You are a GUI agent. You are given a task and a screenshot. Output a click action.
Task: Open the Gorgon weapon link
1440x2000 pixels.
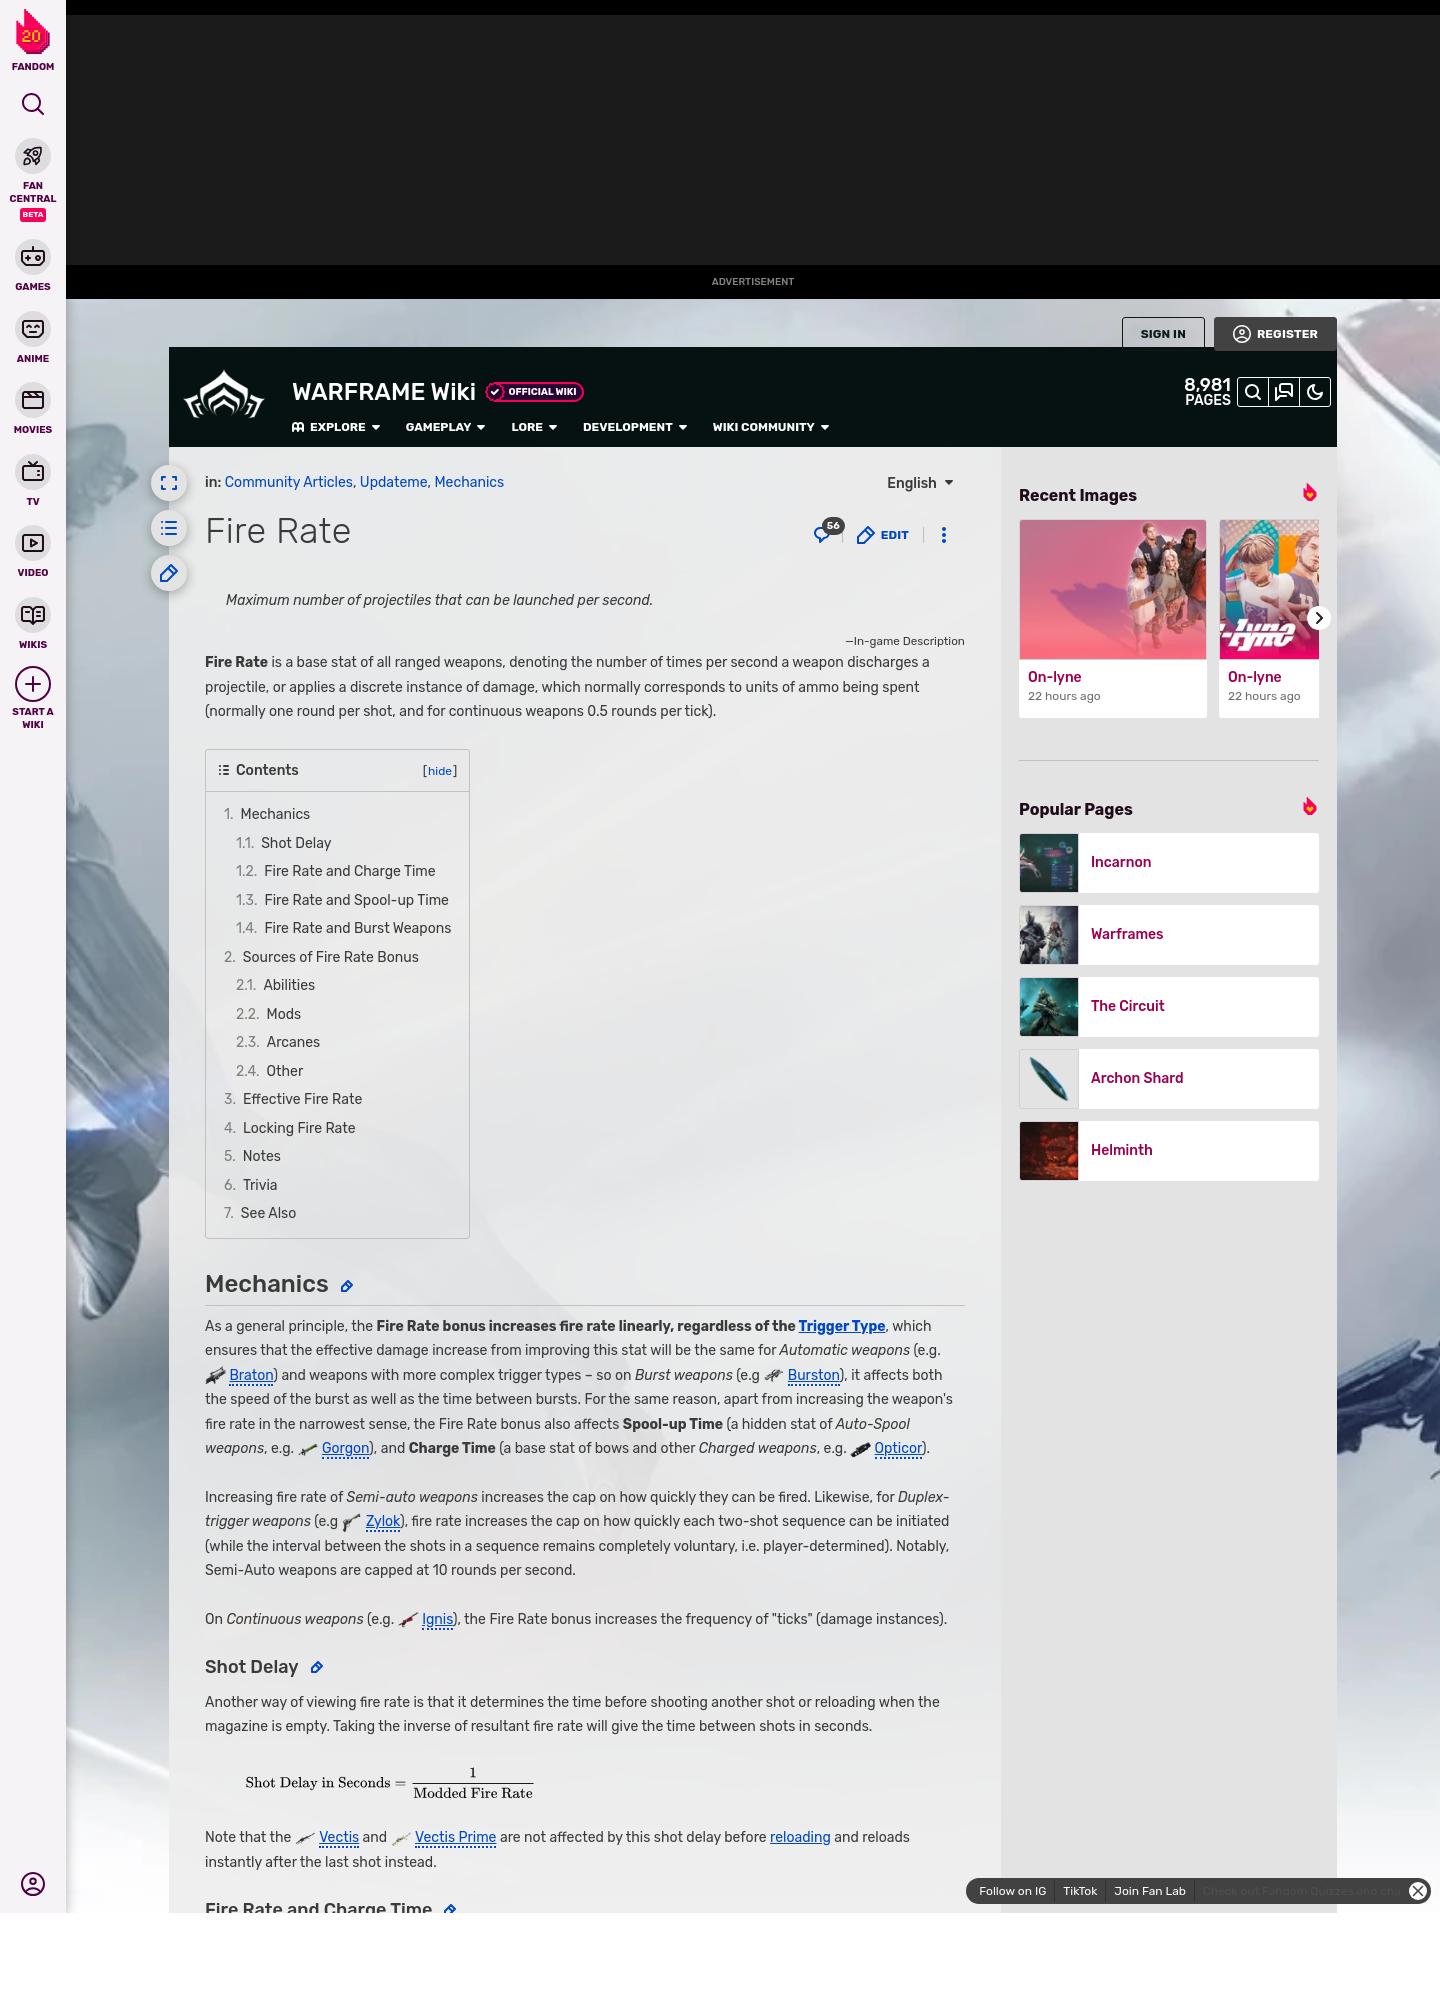coord(346,1448)
